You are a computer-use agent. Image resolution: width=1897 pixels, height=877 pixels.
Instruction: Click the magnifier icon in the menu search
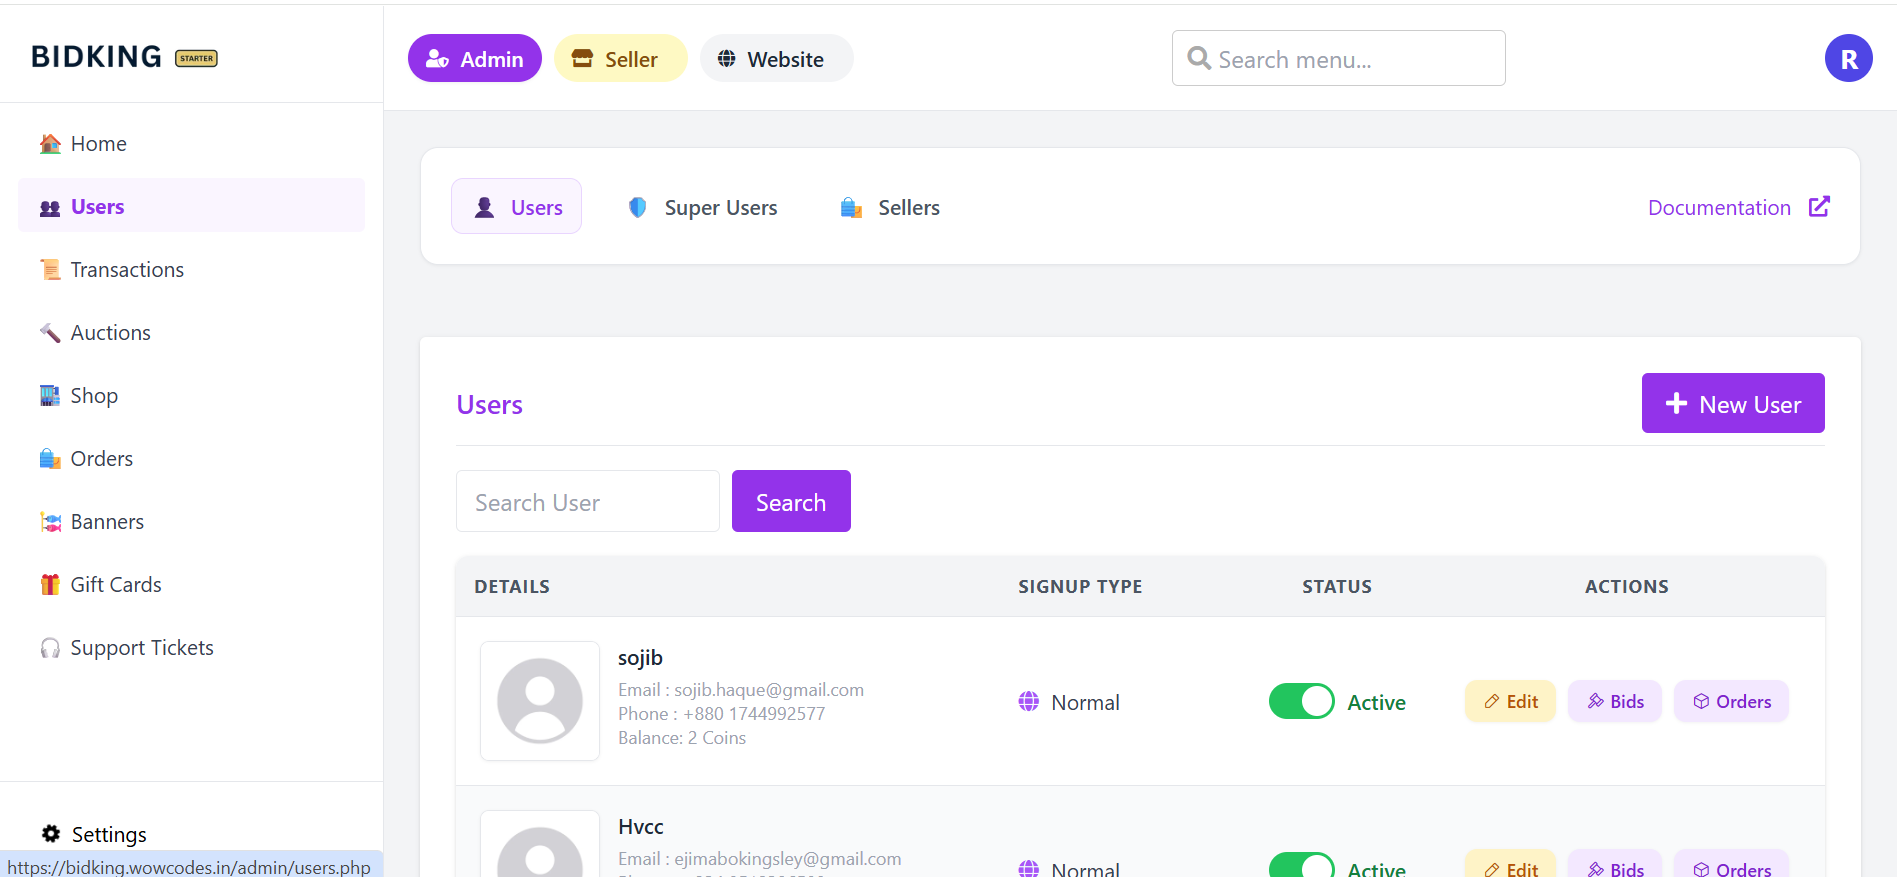[x=1199, y=58]
